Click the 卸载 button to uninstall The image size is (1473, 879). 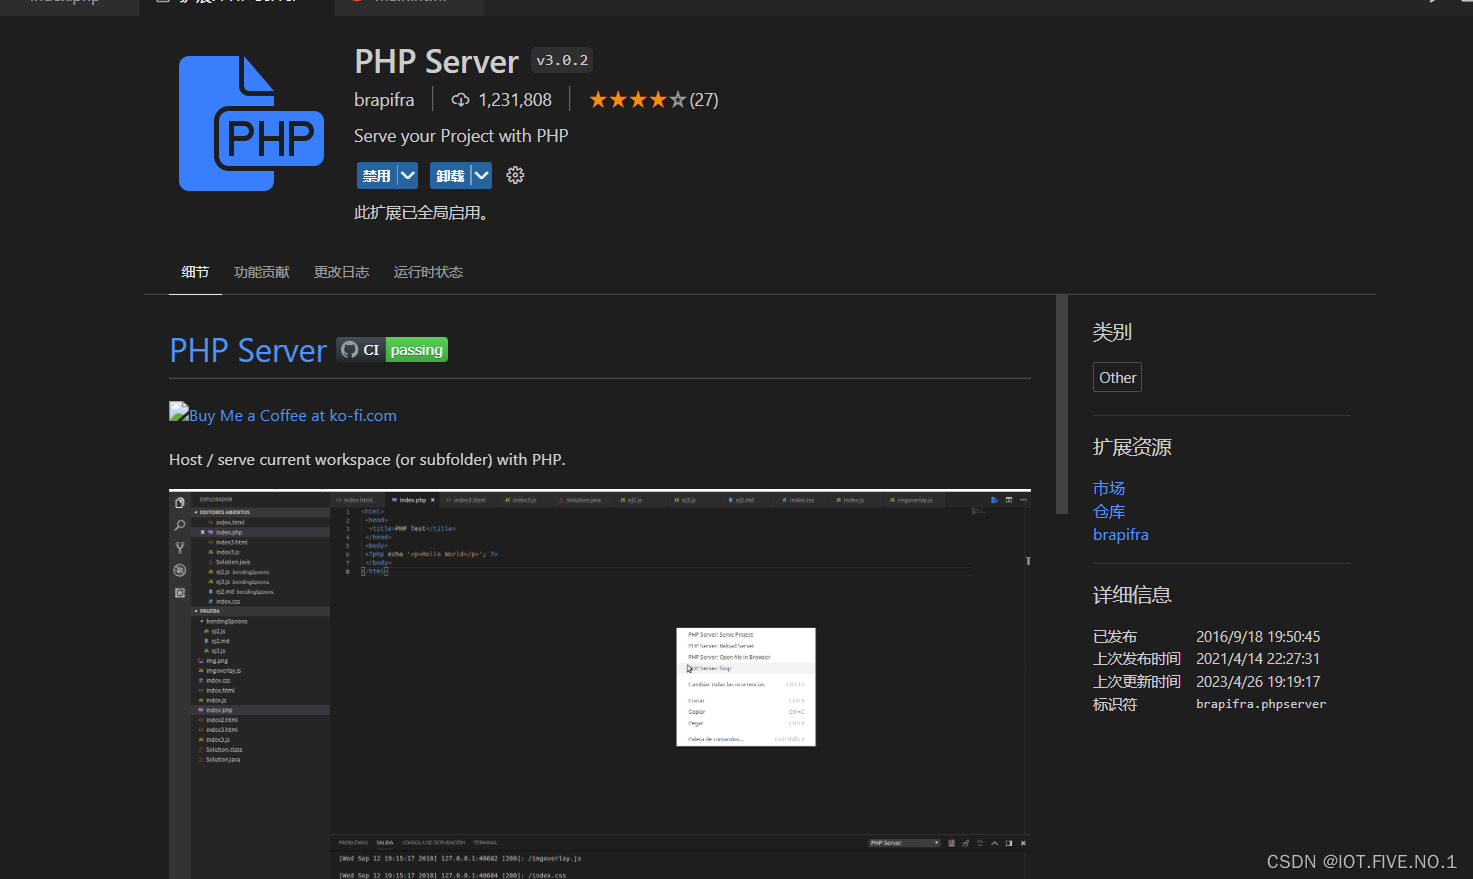coord(452,175)
